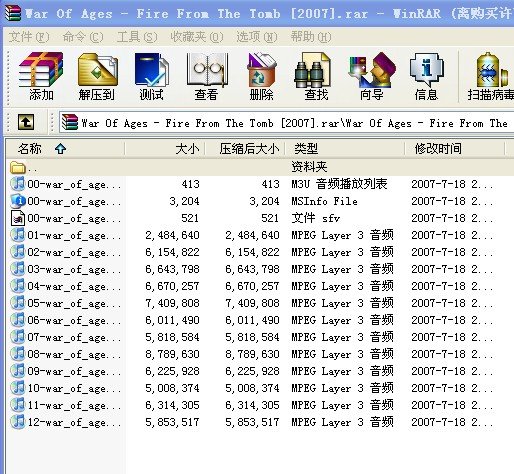Click the MSInfo file icon
The image size is (514, 474).
click(x=18, y=201)
